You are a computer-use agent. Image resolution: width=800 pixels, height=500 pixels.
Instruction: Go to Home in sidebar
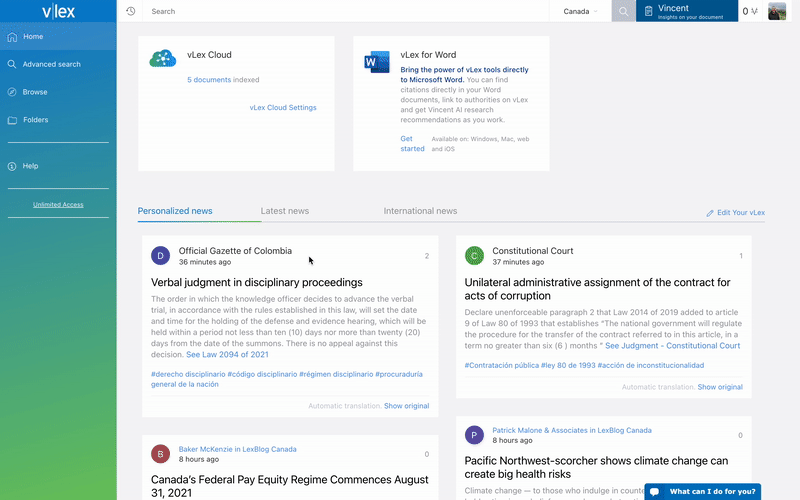[x=58, y=37]
